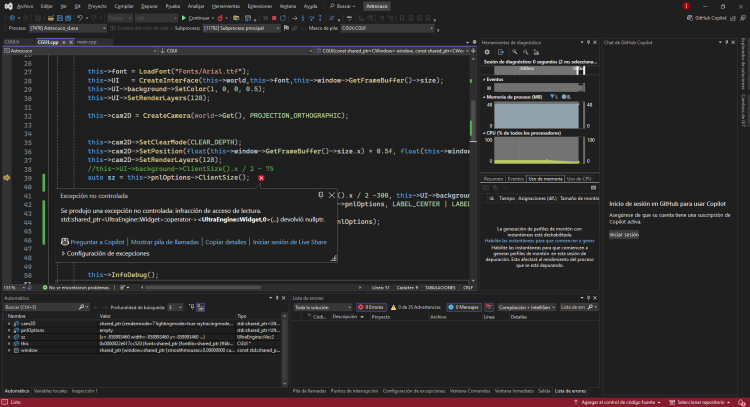The image size is (750, 407).
Task: Expand the cam2D variable row
Action: pos(9,324)
